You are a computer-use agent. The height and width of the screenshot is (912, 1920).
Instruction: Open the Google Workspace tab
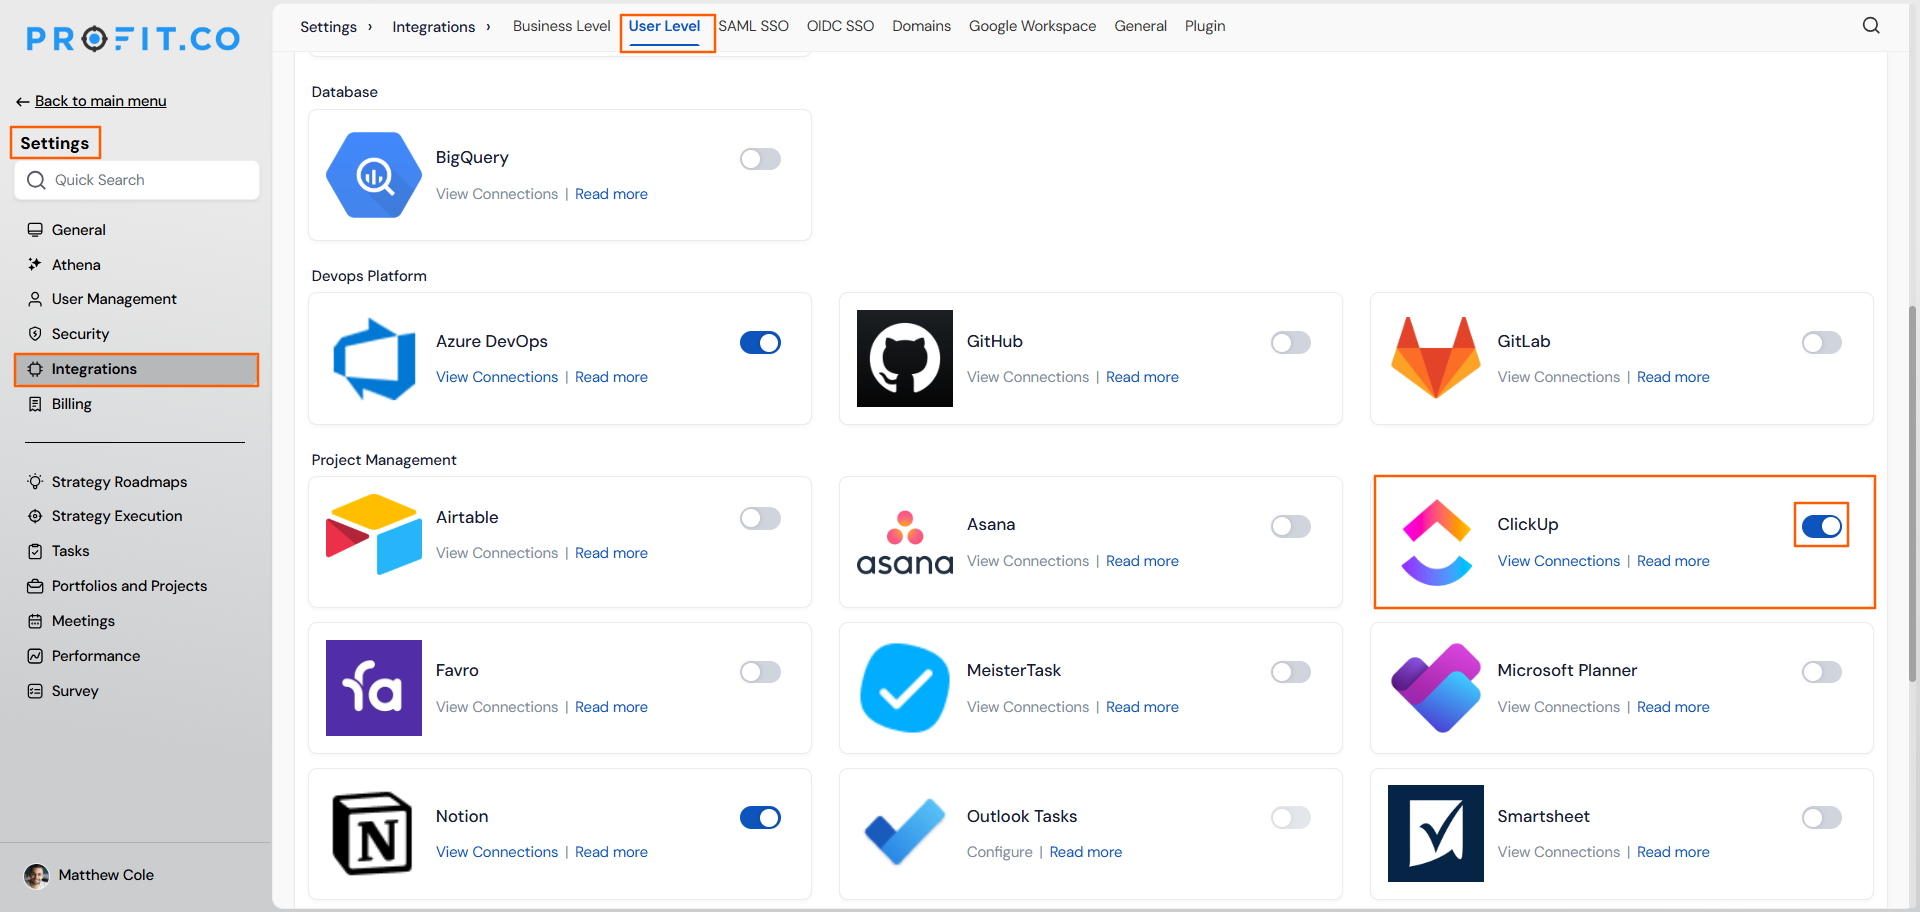coord(1032,26)
